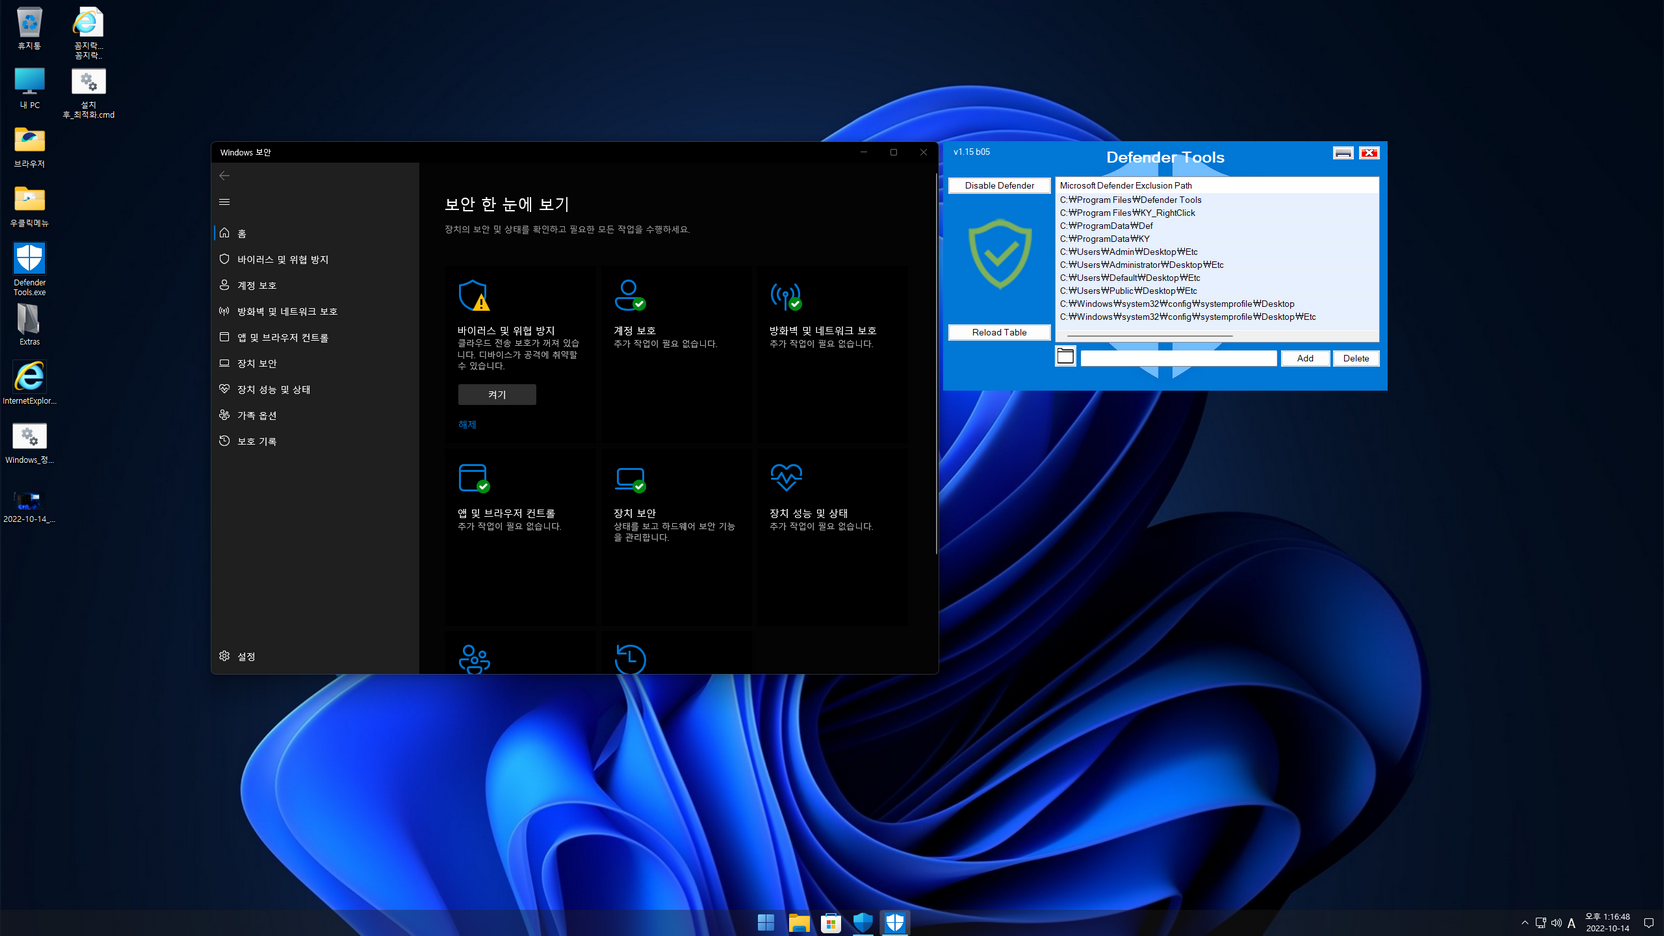Open 바이러스 및 위협 방지 sidebar item
Viewport: 1664px width, 936px height.
click(x=315, y=259)
